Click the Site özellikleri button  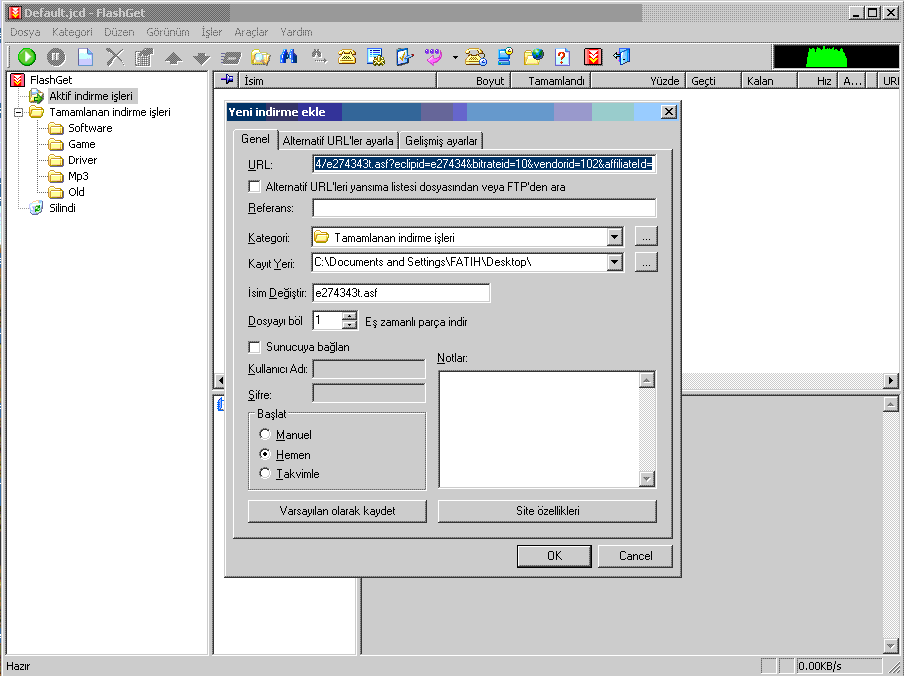coord(547,511)
